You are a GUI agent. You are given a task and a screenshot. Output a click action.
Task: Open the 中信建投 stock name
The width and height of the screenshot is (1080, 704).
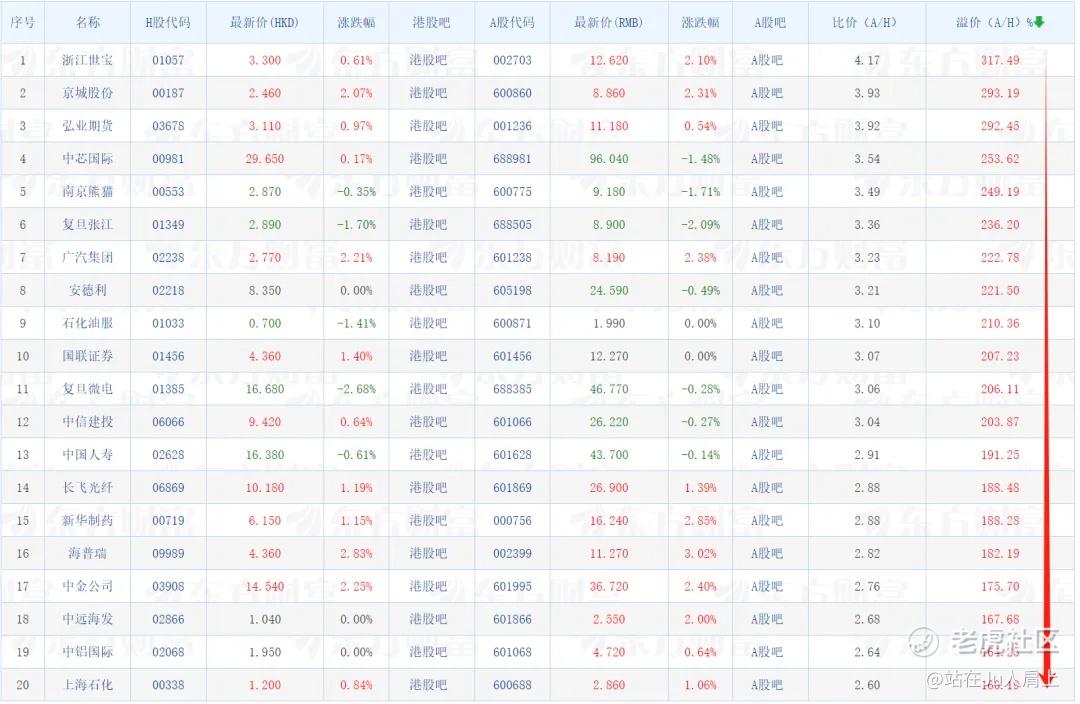(87, 422)
